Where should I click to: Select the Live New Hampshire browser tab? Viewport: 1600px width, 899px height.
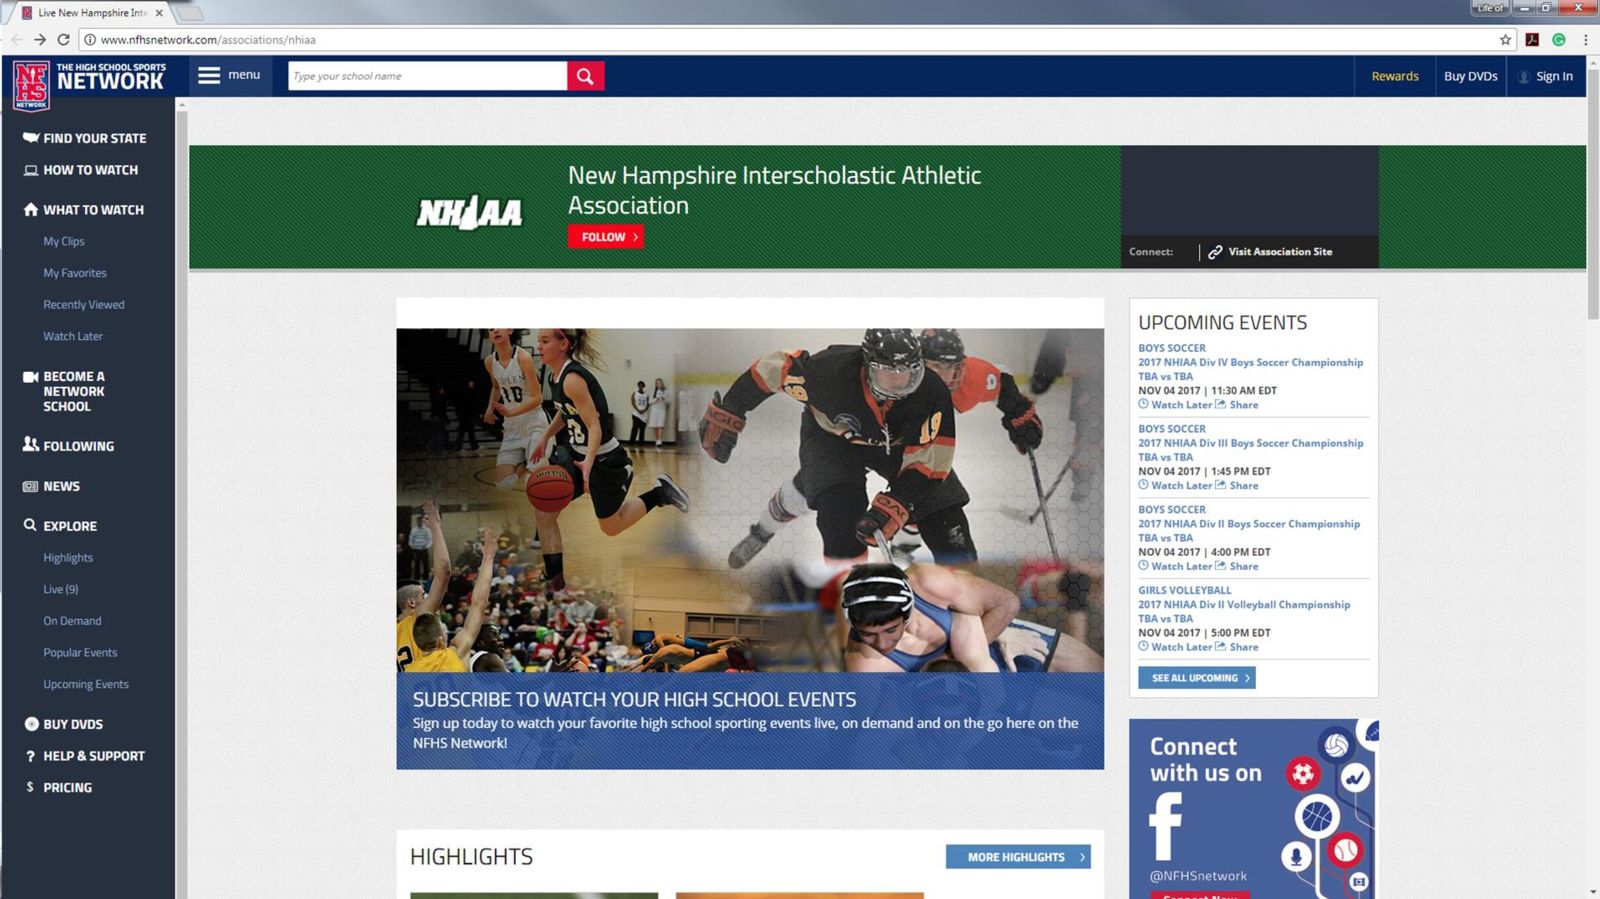click(x=92, y=13)
